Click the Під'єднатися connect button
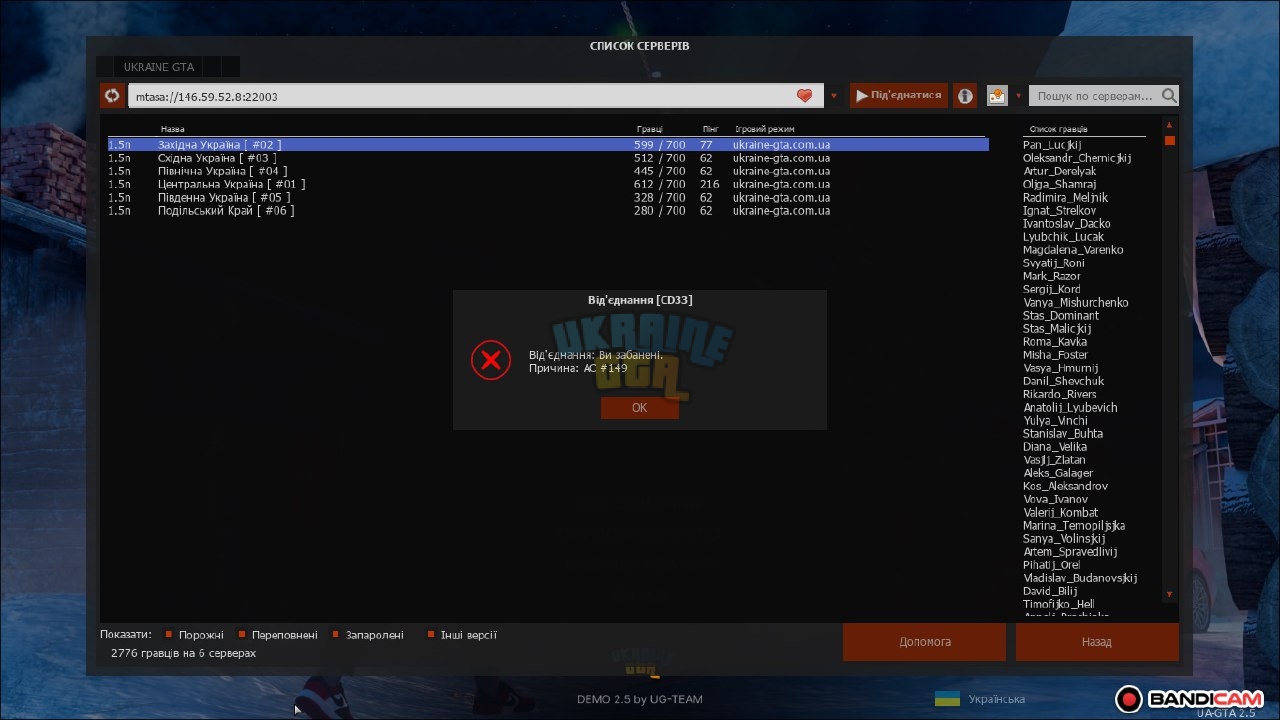The image size is (1280, 720). point(898,96)
